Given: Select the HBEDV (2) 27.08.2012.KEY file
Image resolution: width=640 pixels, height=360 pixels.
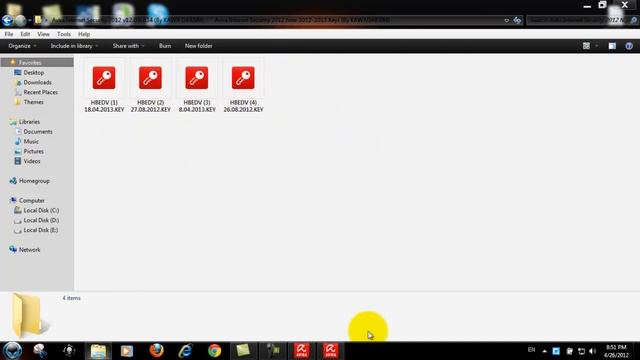Looking at the screenshot, I should pos(151,88).
